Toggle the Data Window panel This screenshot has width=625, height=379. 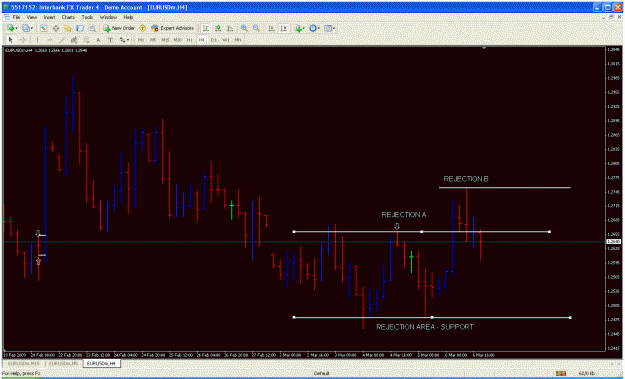click(56, 28)
